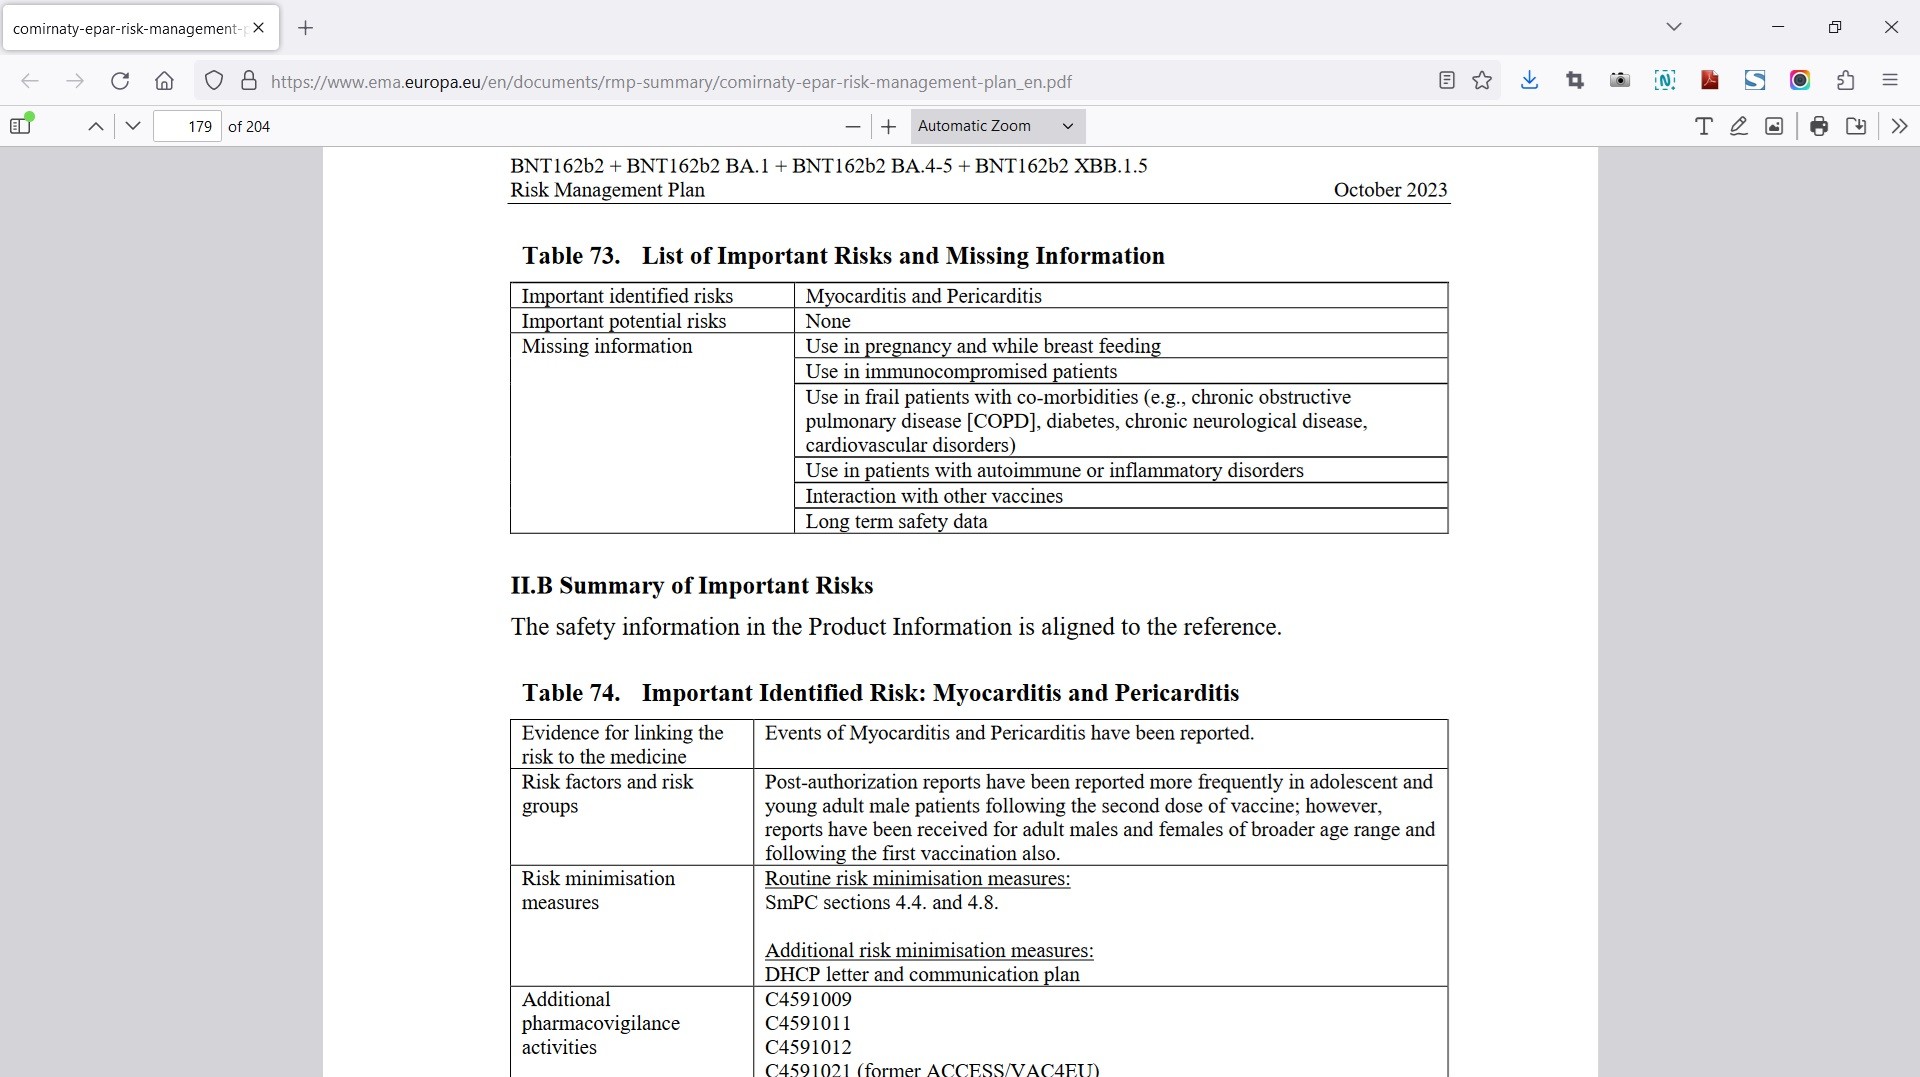1920x1077 pixels.
Task: Select the comirnaty-epar-risk-management tab
Action: [128, 28]
